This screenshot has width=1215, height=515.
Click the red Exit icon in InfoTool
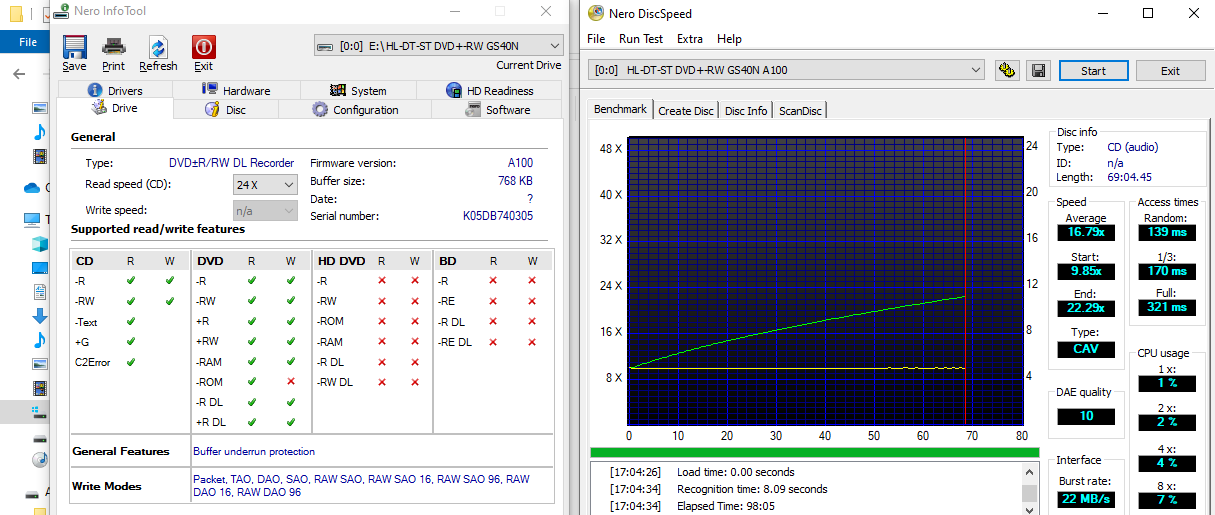[x=203, y=53]
